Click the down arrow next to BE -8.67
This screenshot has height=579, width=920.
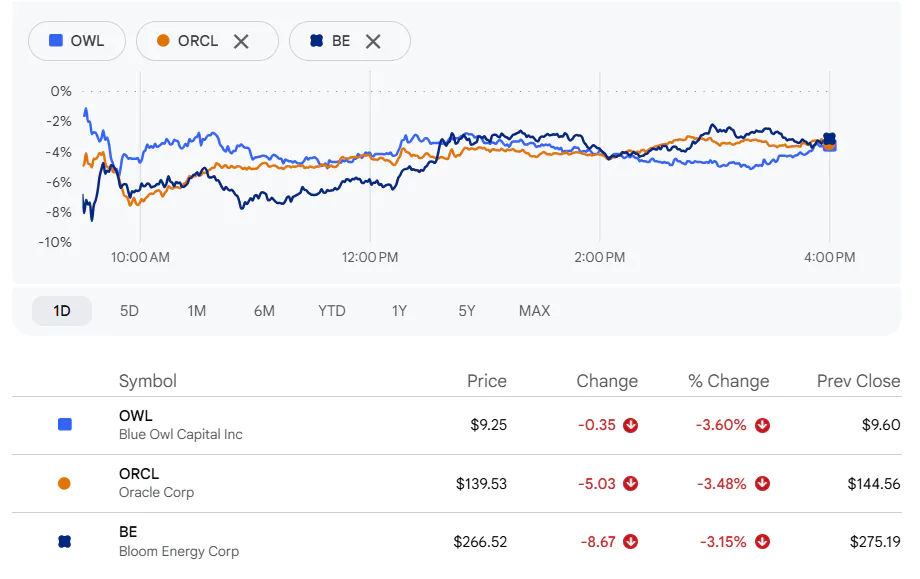click(x=631, y=541)
